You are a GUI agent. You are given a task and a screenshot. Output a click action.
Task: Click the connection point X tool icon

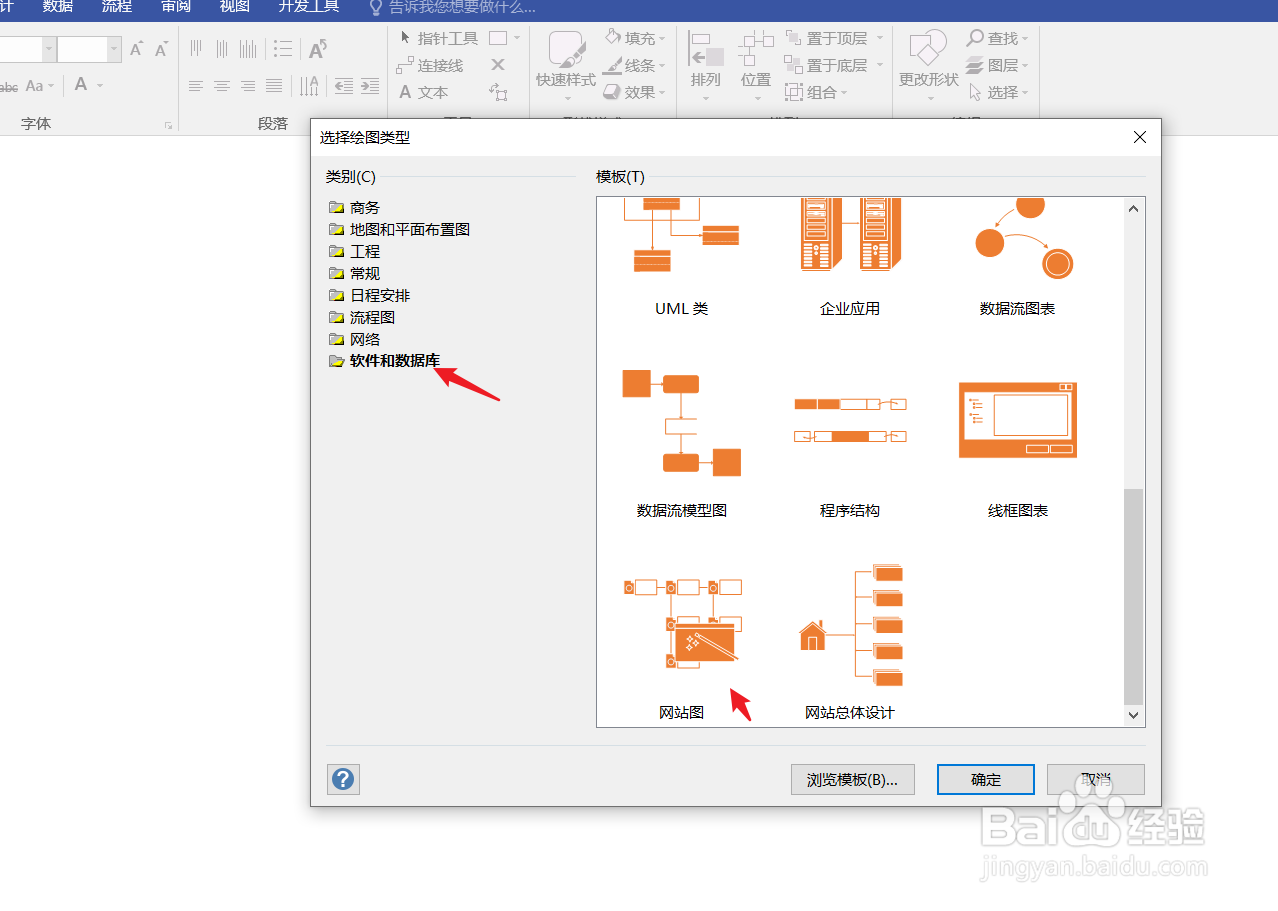(498, 65)
